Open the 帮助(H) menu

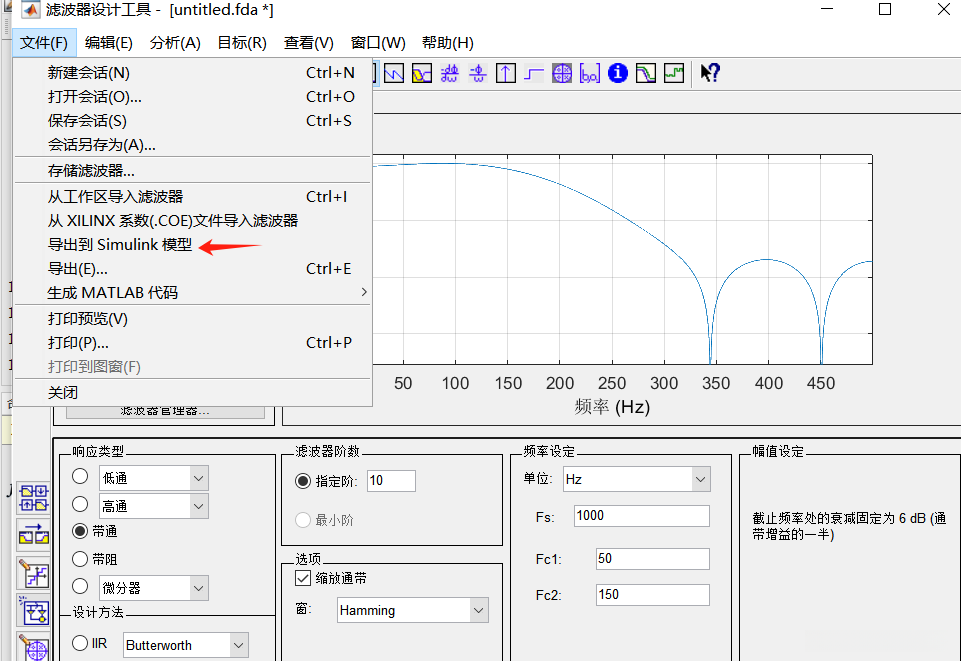(x=447, y=43)
